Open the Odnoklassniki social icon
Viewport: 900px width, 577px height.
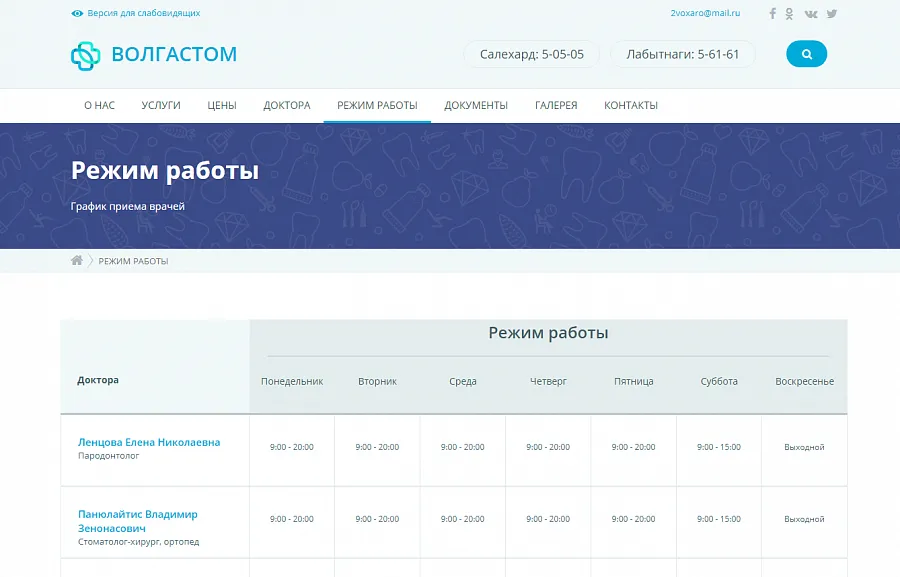pos(789,14)
